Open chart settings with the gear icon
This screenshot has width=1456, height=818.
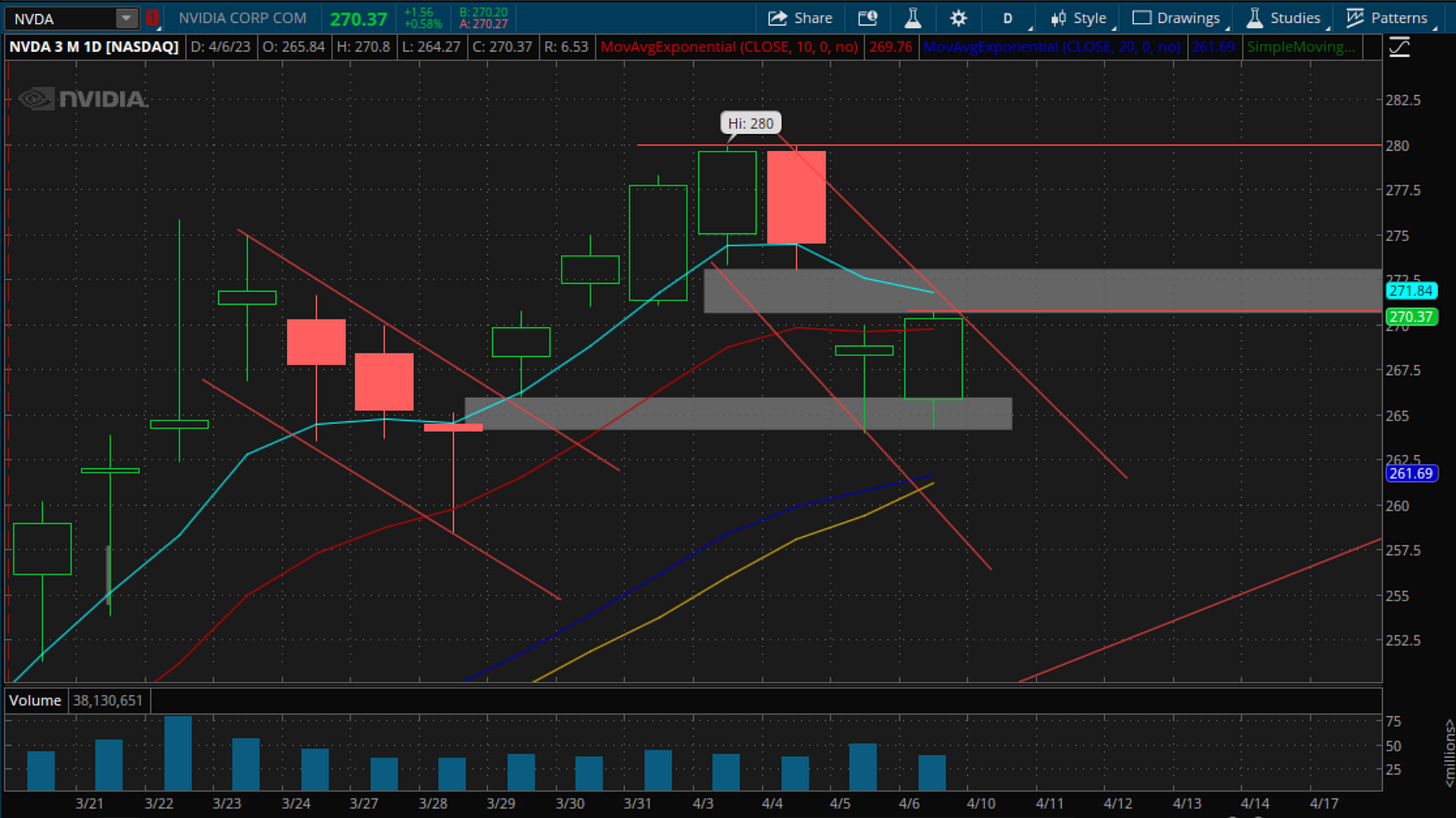pyautogui.click(x=958, y=18)
